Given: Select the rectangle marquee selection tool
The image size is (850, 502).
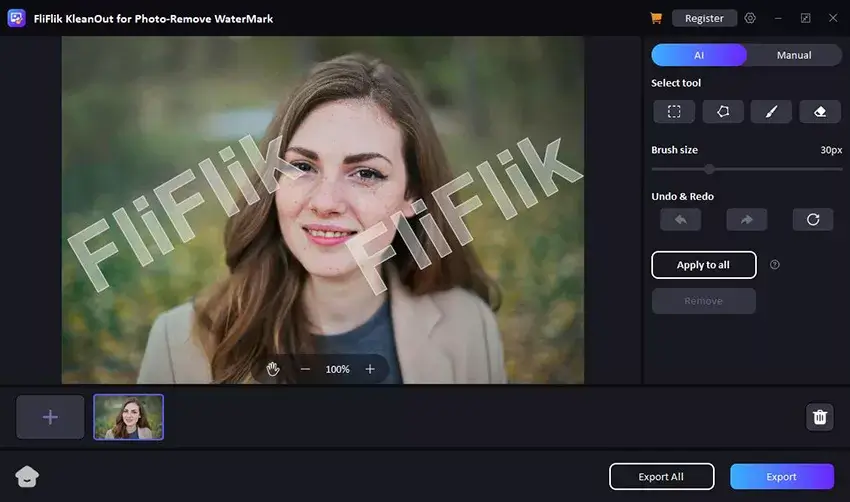Looking at the screenshot, I should pos(674,112).
